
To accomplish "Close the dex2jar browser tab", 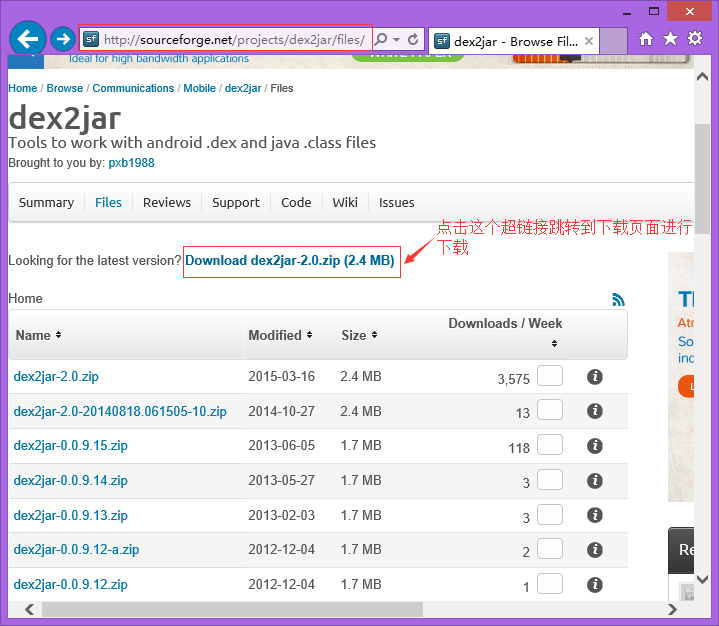I will click(589, 42).
